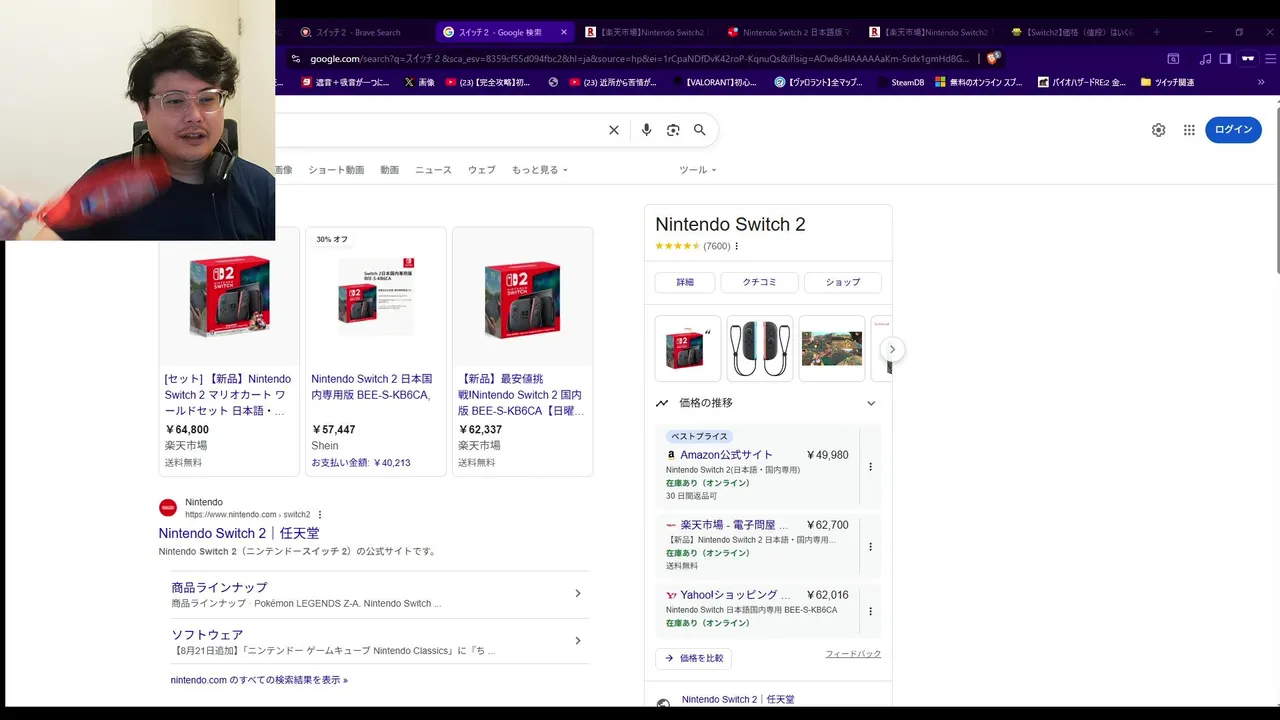Open Google Lens image search icon

pyautogui.click(x=673, y=130)
